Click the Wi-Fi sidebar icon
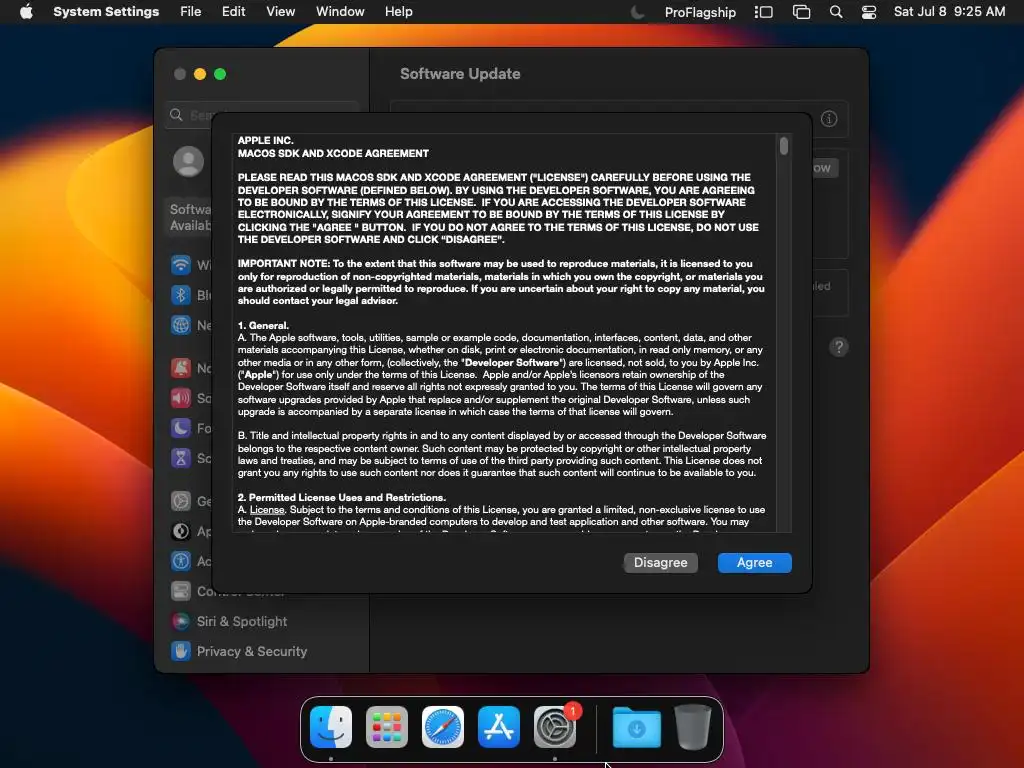This screenshot has height=768, width=1024. [181, 264]
